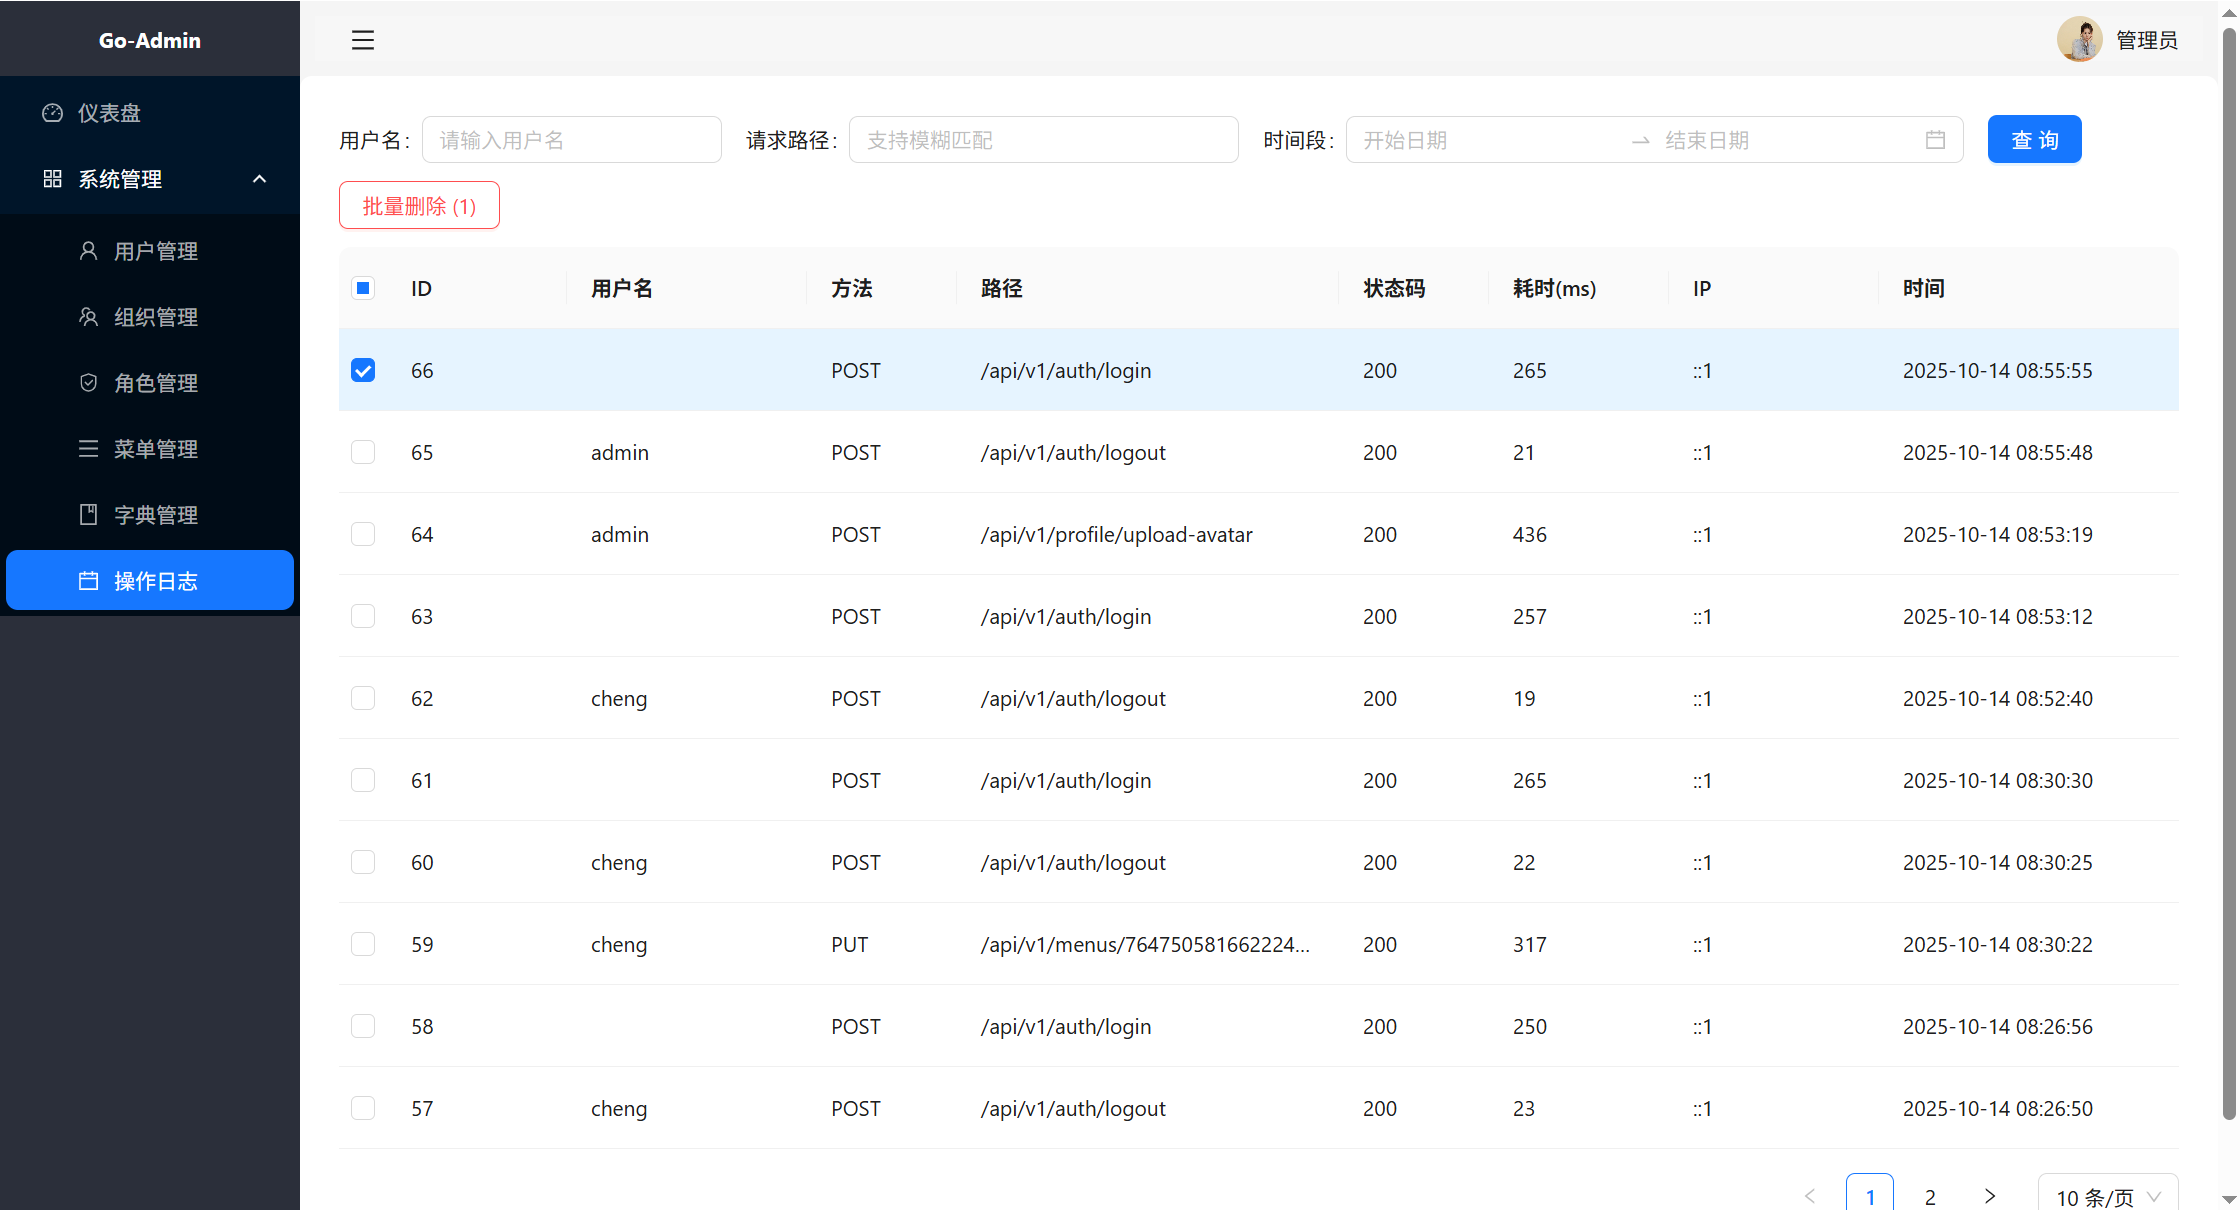Click the Menu Management list icon
This screenshot has width=2240, height=1210.
click(x=88, y=449)
